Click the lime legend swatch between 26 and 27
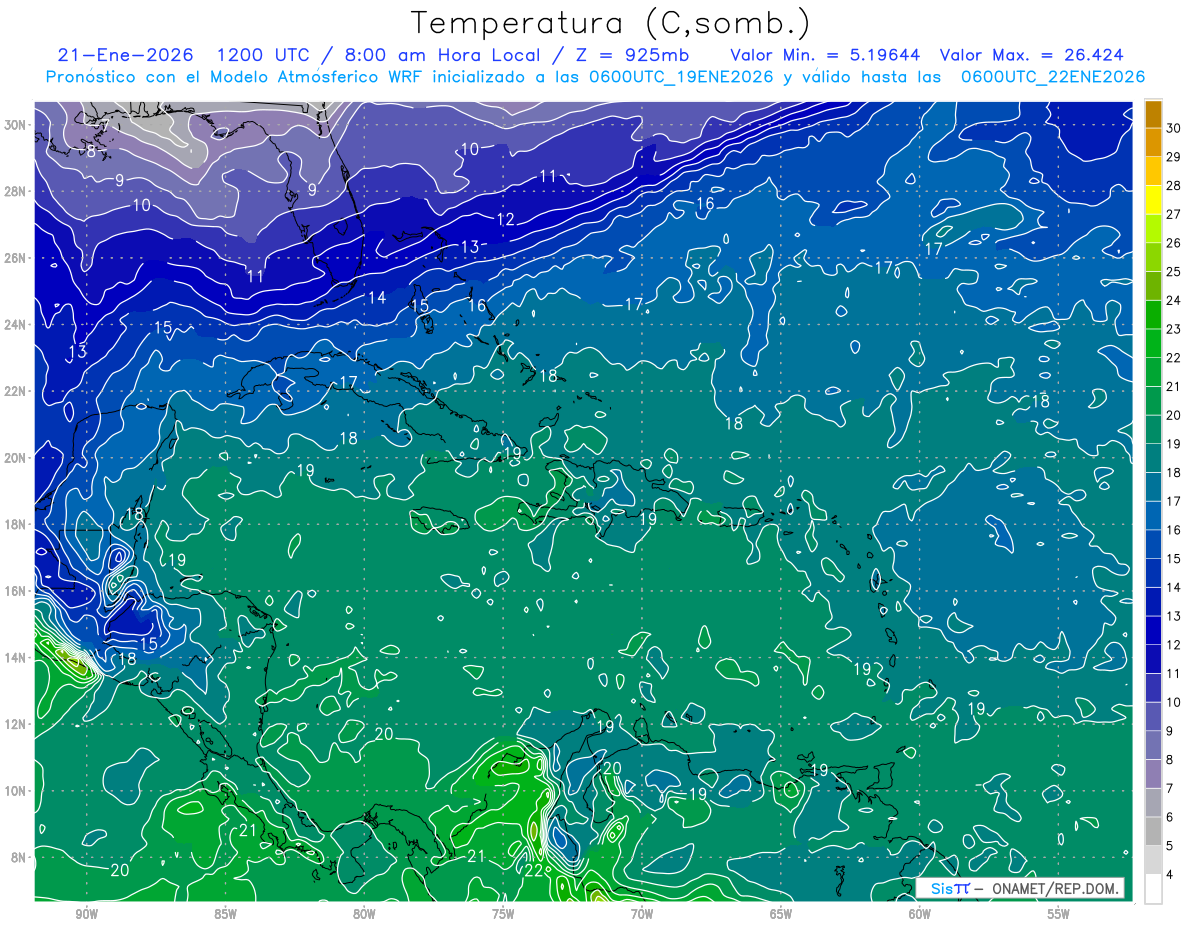Image resolution: width=1200 pixels, height=927 pixels. tap(1153, 228)
